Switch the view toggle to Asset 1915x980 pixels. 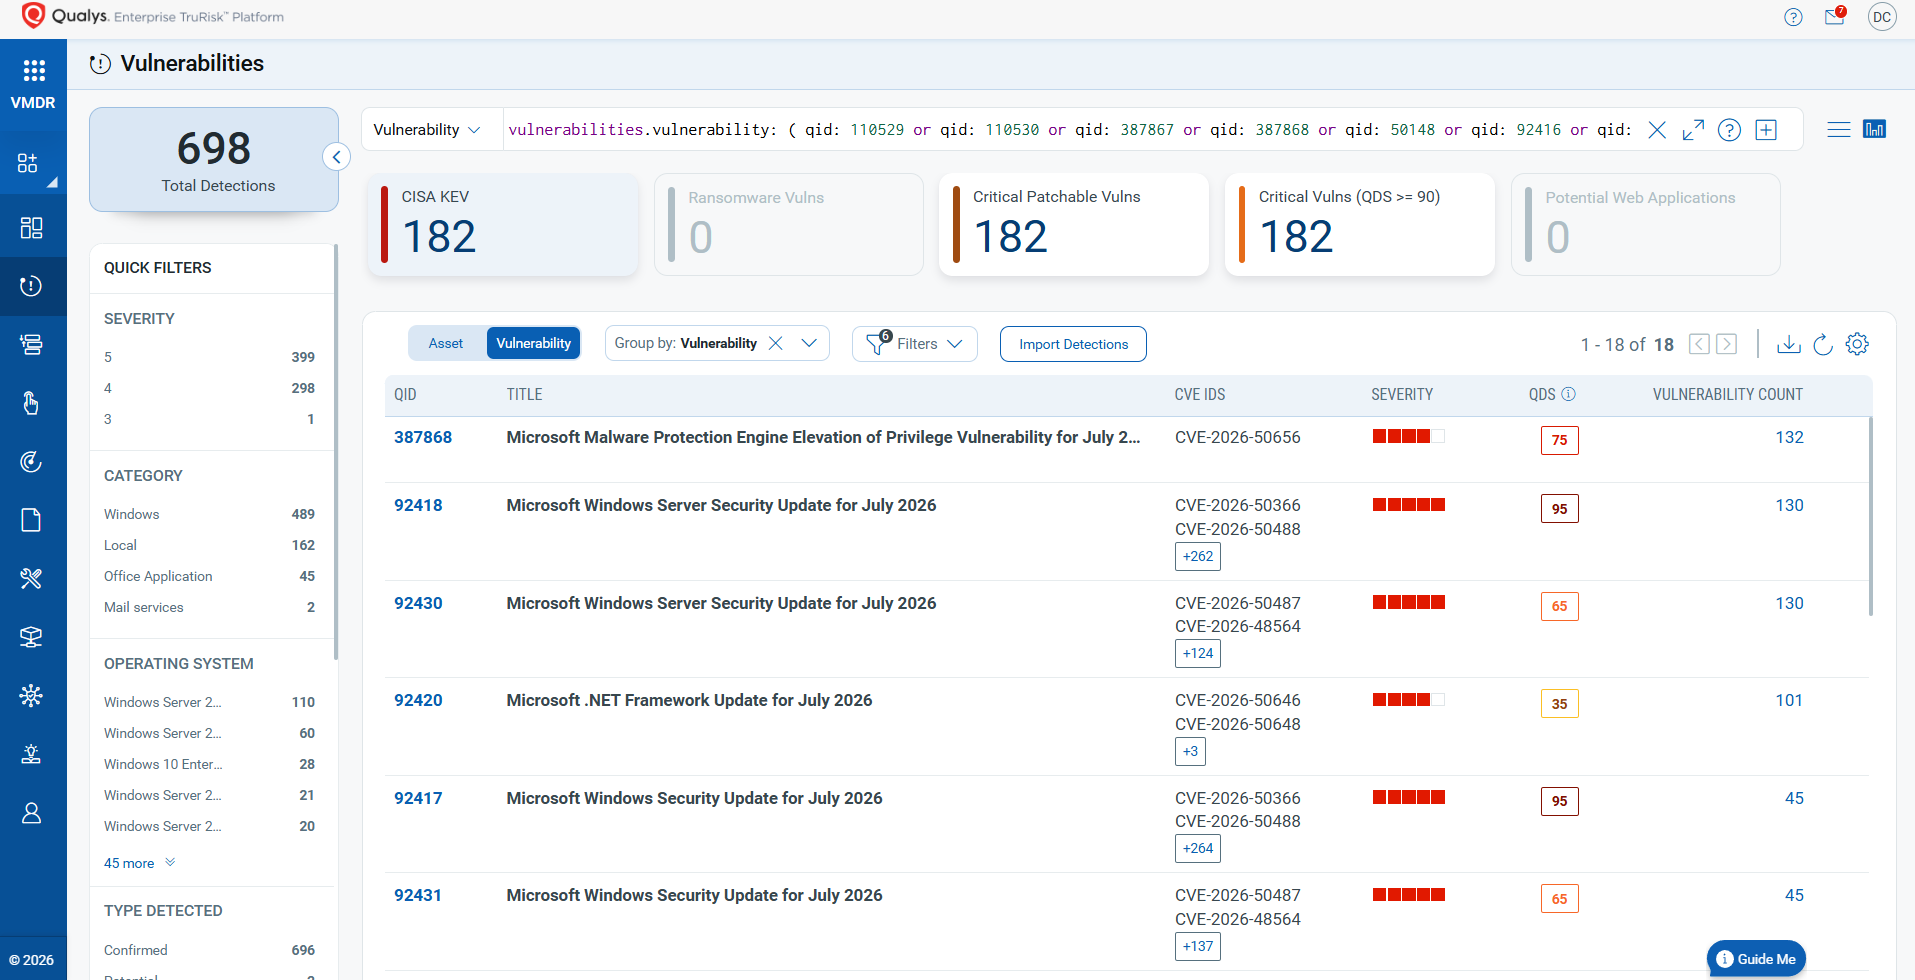pos(446,343)
